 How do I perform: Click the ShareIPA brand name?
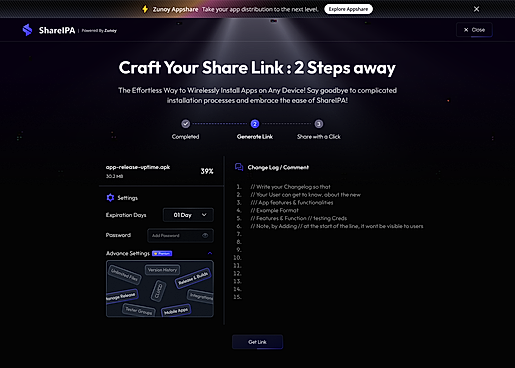click(x=57, y=30)
